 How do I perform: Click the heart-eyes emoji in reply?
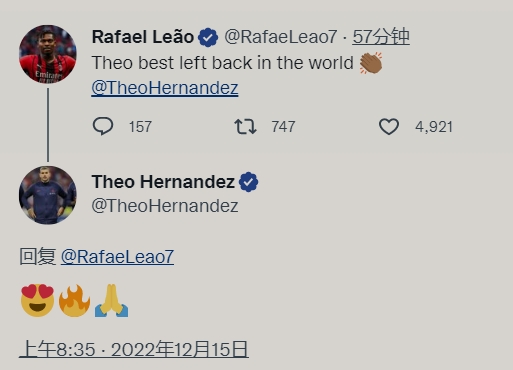pos(38,300)
